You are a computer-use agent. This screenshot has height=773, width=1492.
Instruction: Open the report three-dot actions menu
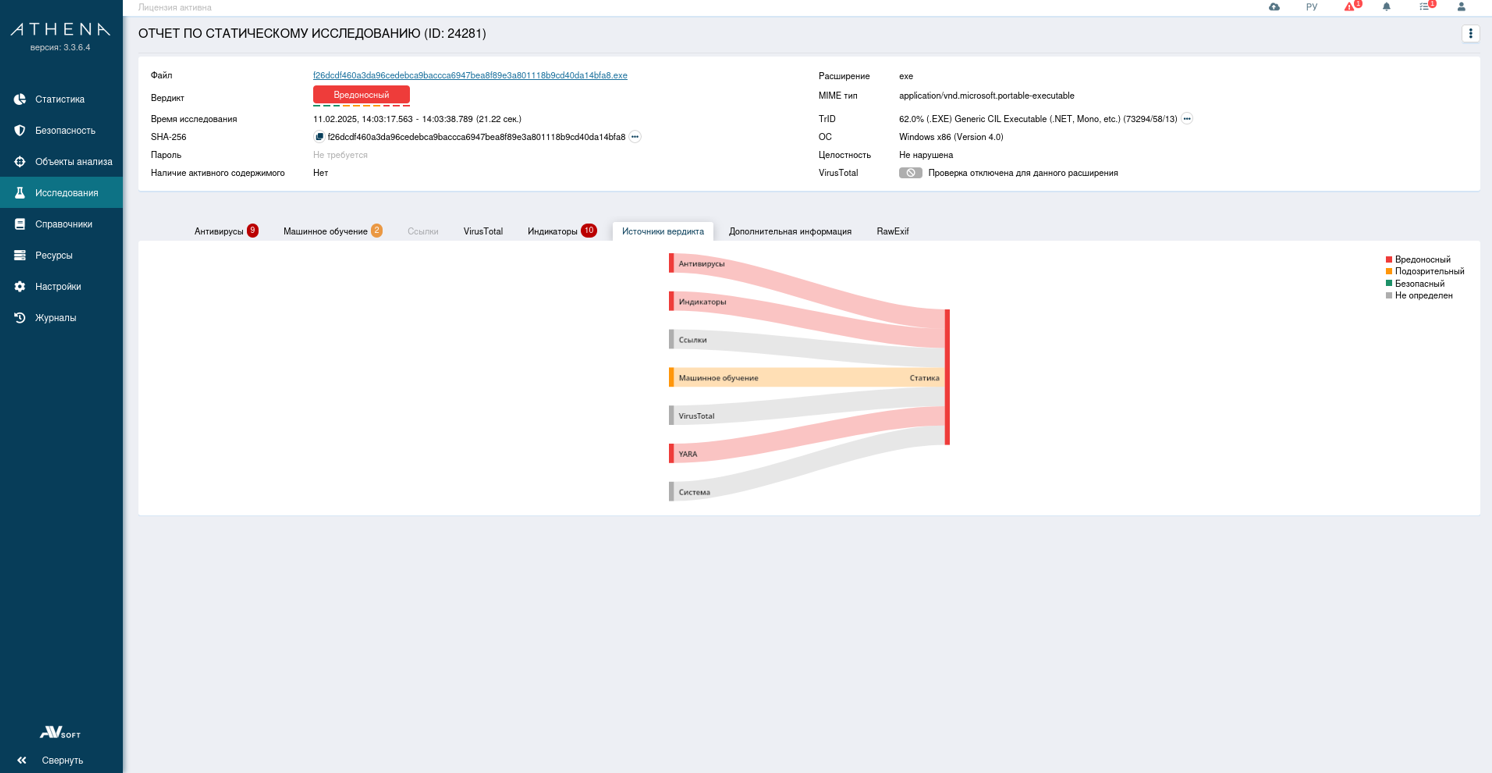1470,34
